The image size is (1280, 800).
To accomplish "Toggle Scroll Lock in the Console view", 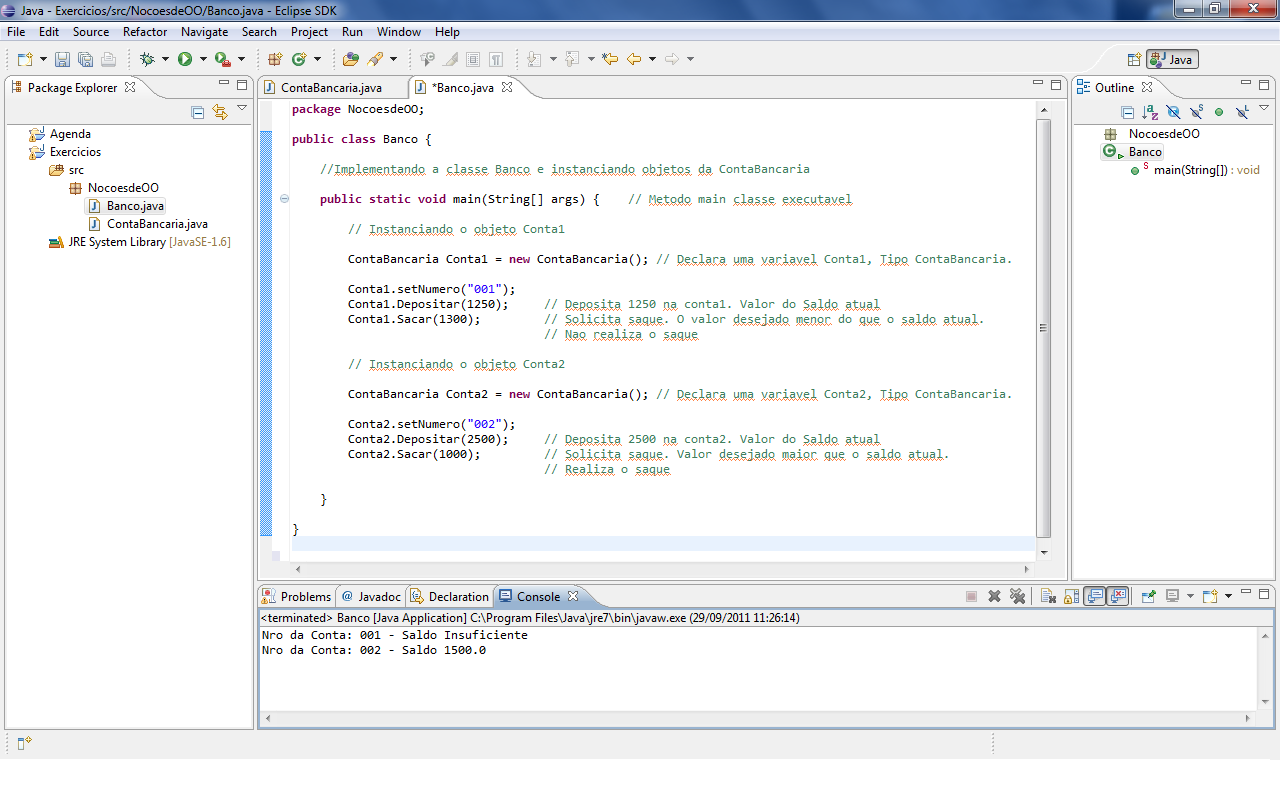I will 1070,596.
